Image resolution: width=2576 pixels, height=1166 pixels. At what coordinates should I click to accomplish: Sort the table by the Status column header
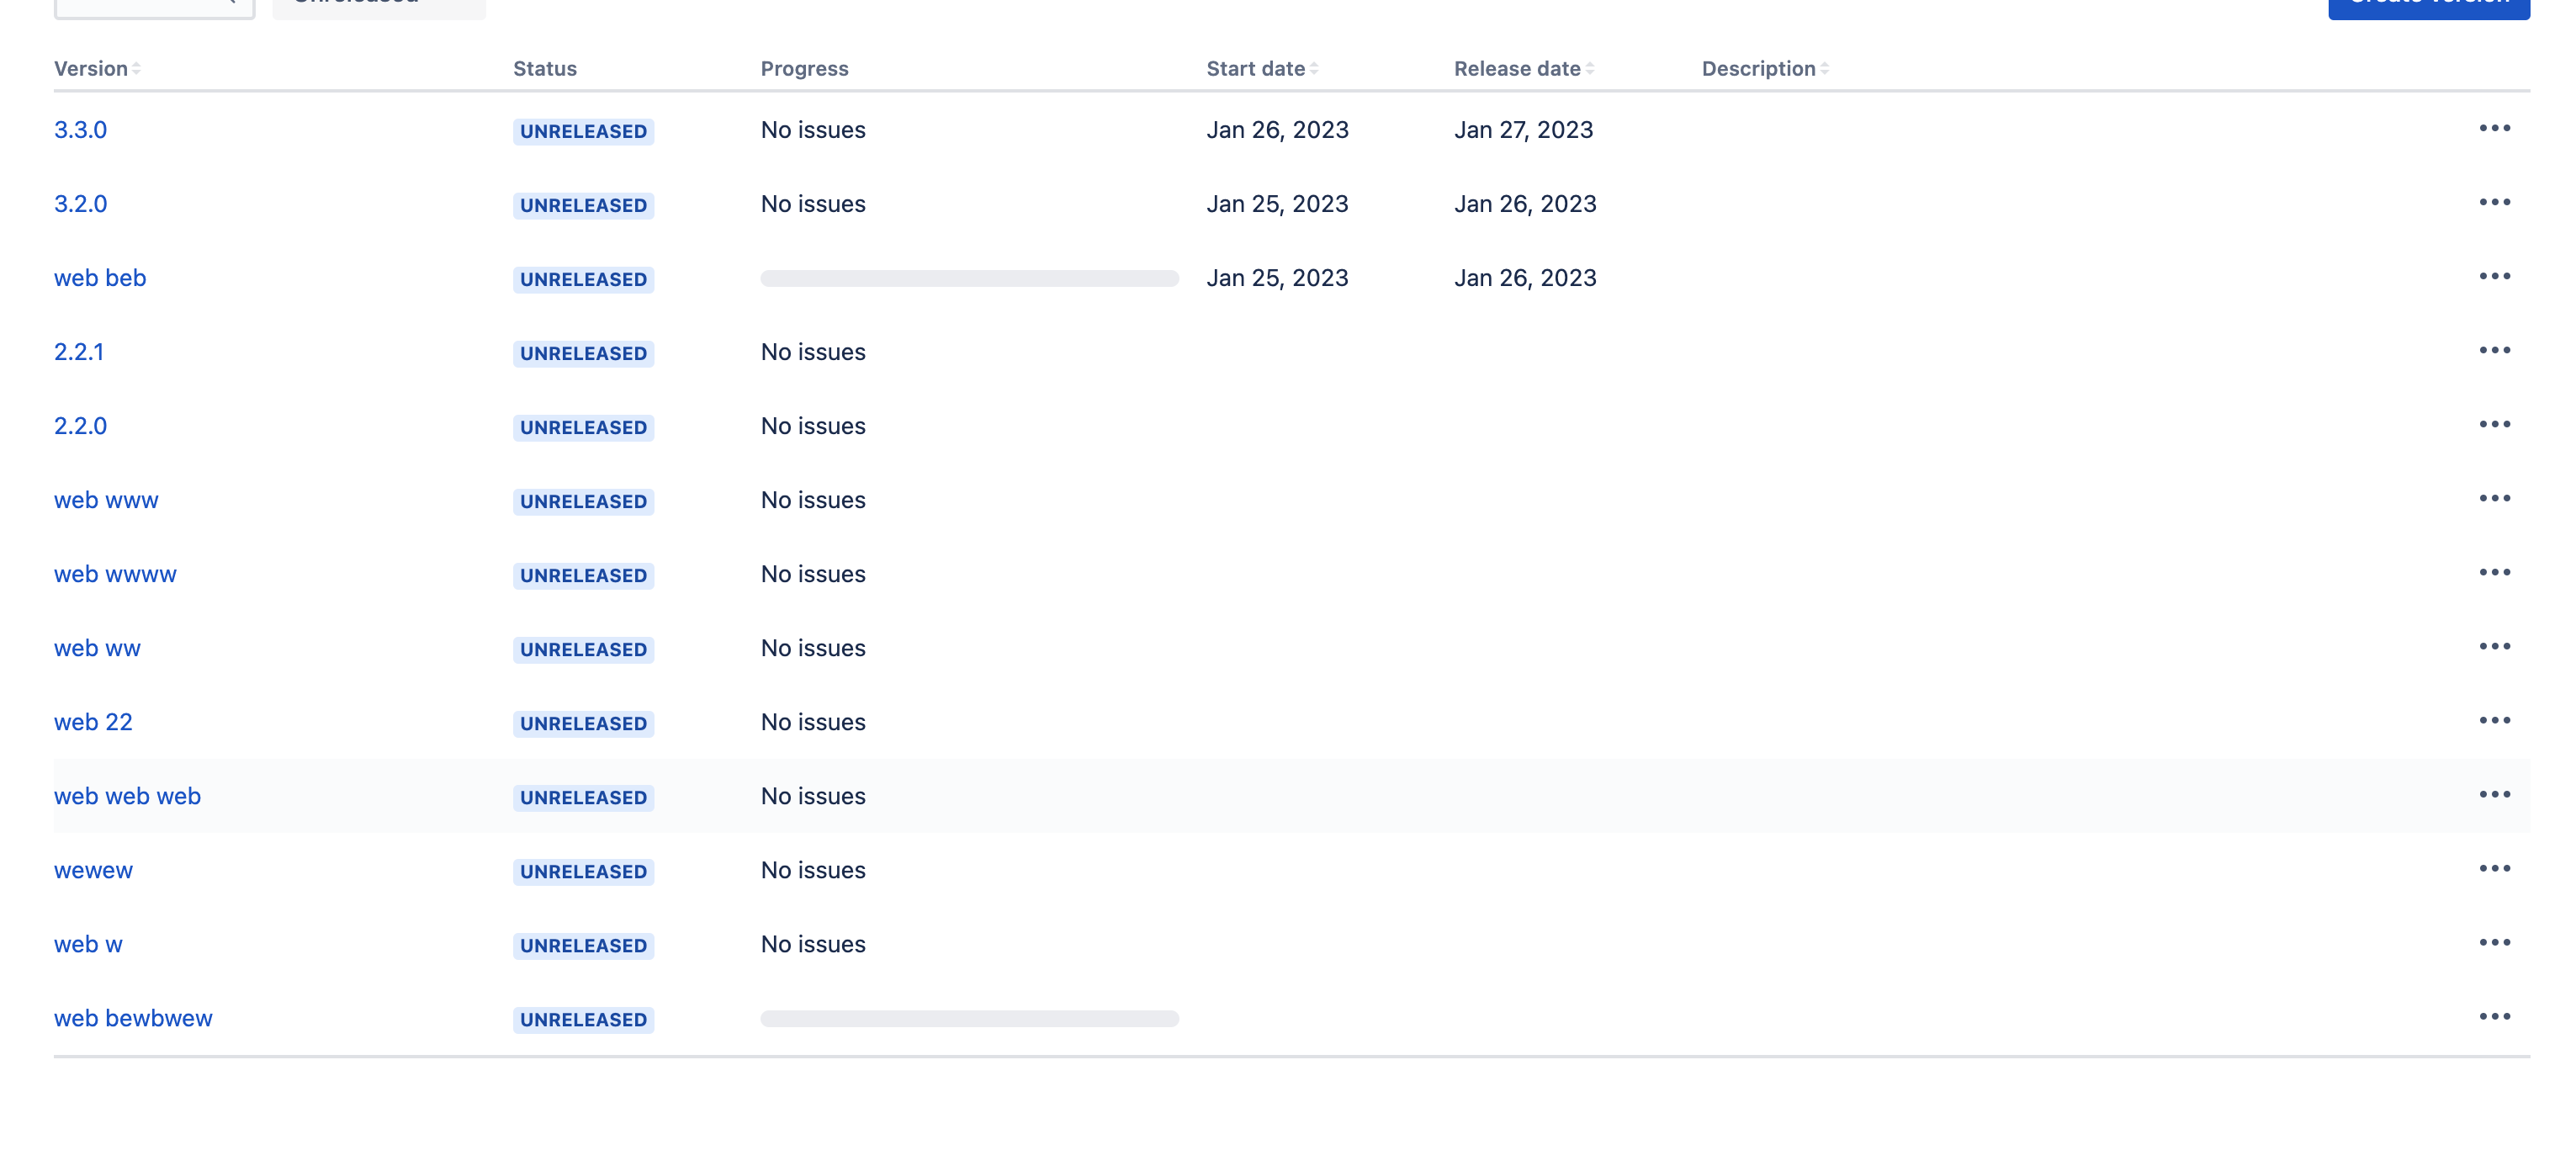pos(544,68)
